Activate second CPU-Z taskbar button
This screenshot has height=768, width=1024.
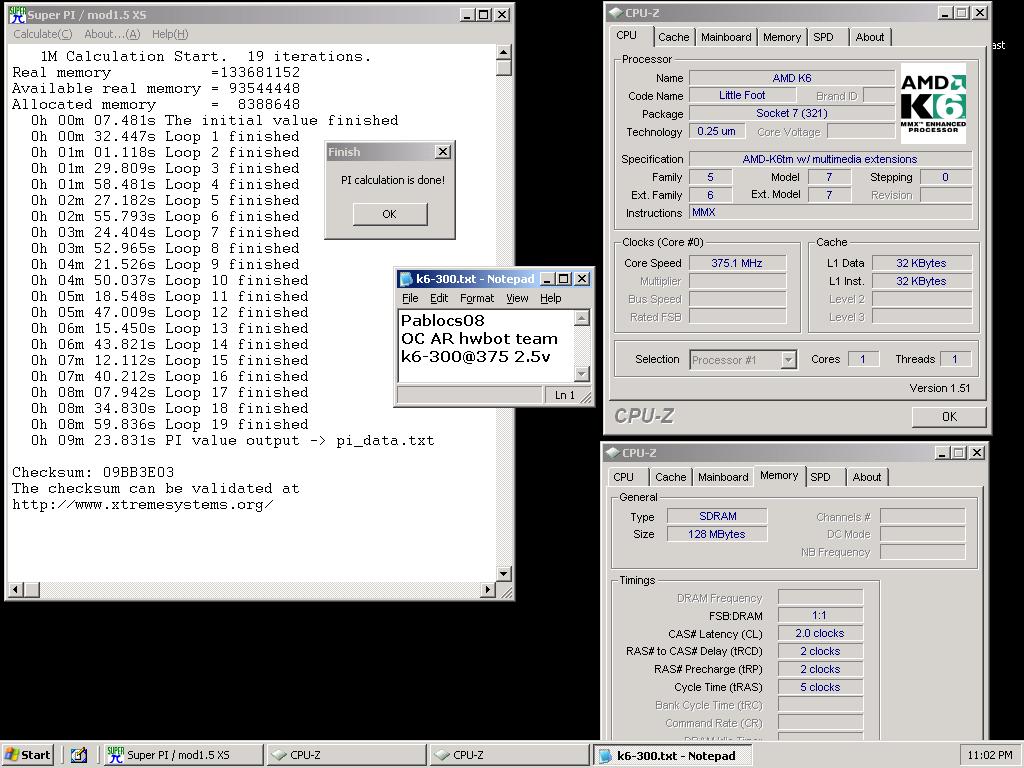click(509, 755)
